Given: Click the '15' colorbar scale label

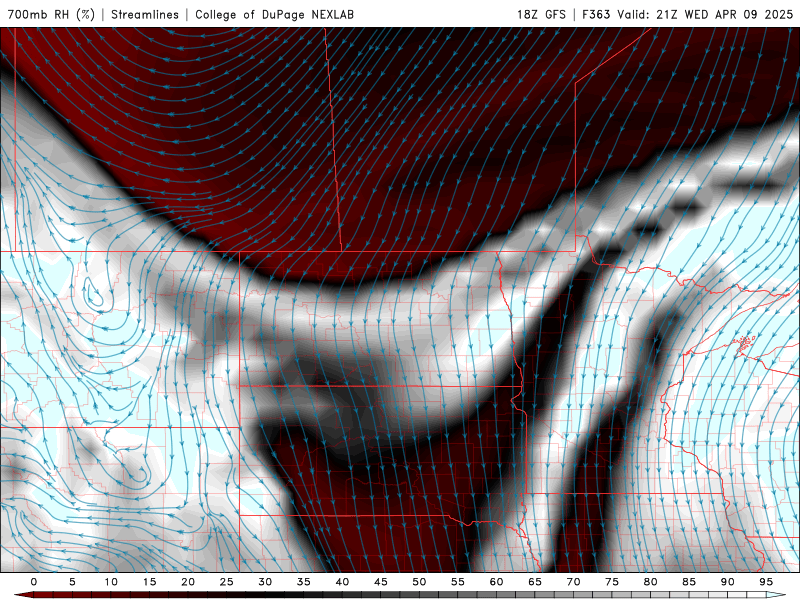Looking at the screenshot, I should pos(149,582).
